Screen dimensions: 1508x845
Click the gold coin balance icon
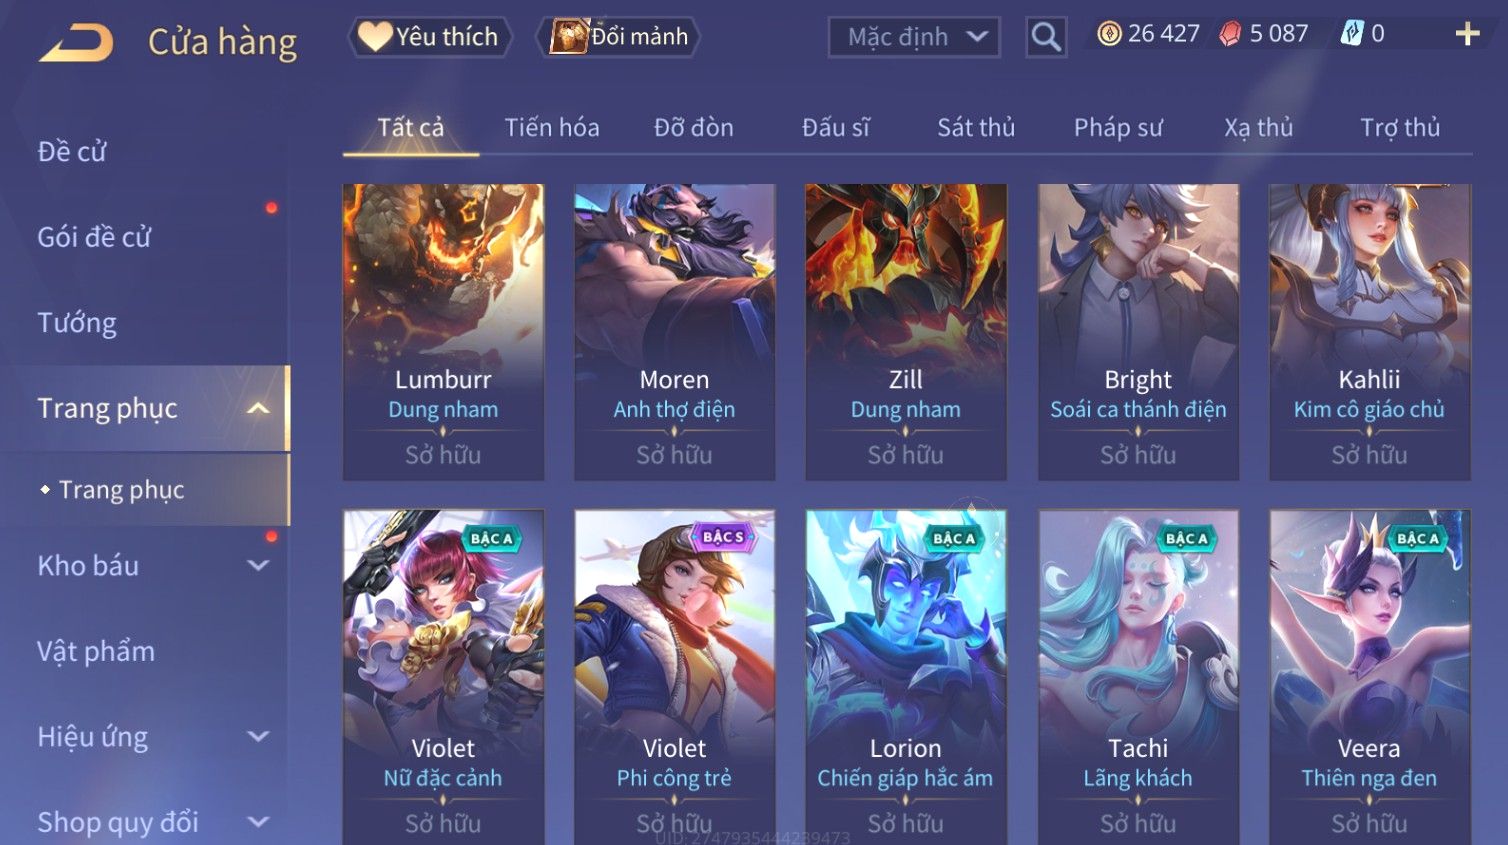(1109, 34)
